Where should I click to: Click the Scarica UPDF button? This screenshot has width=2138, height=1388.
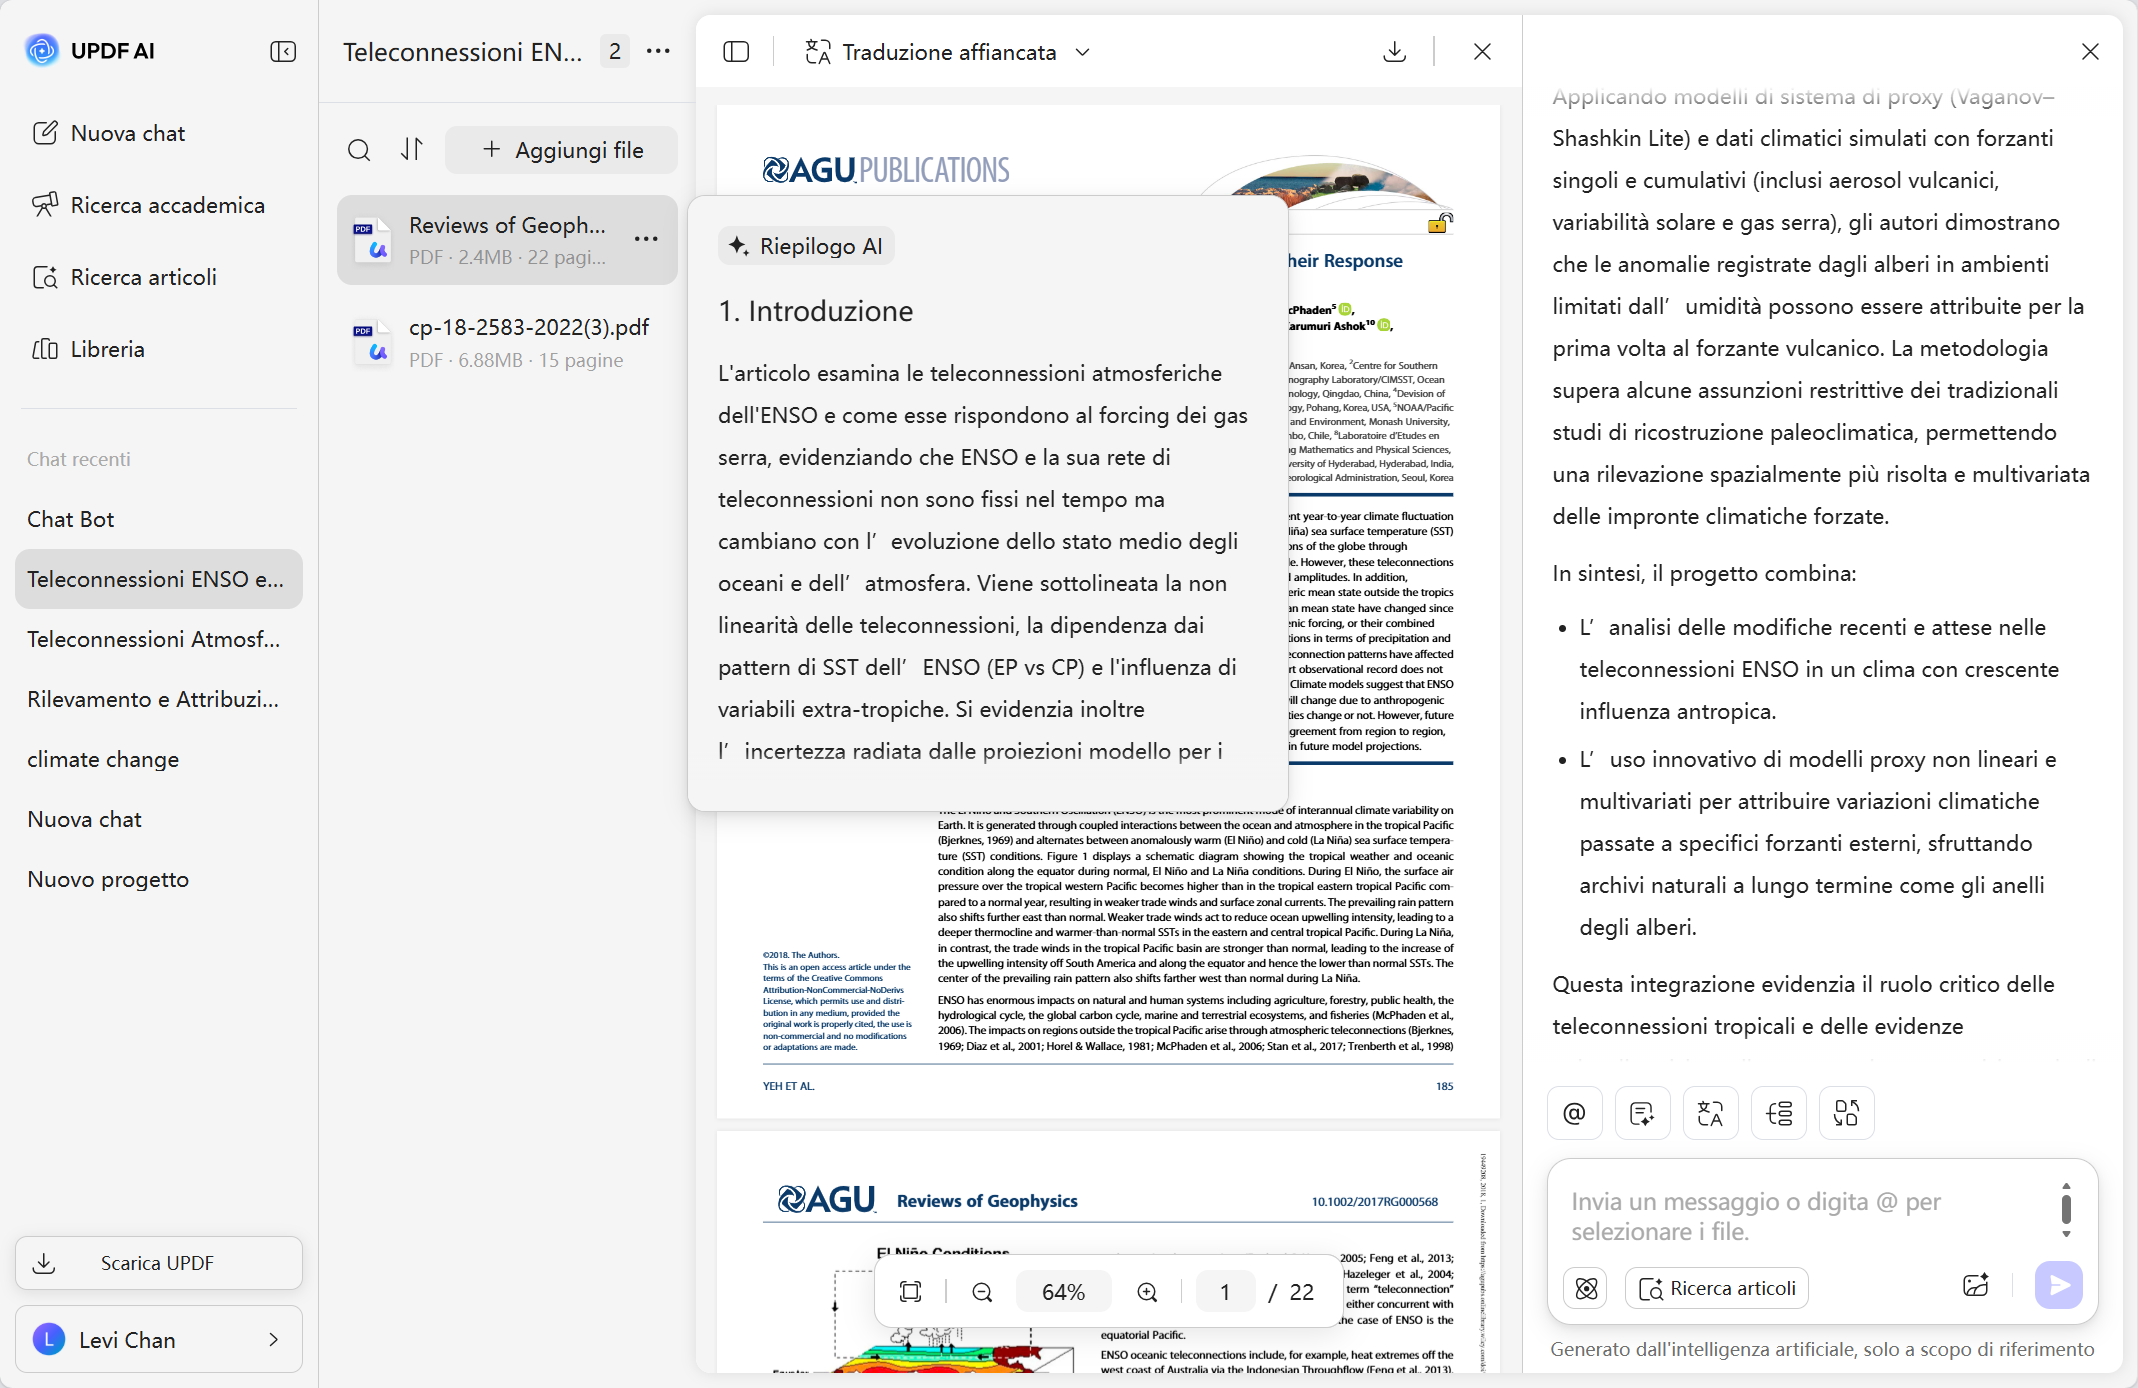[x=159, y=1263]
